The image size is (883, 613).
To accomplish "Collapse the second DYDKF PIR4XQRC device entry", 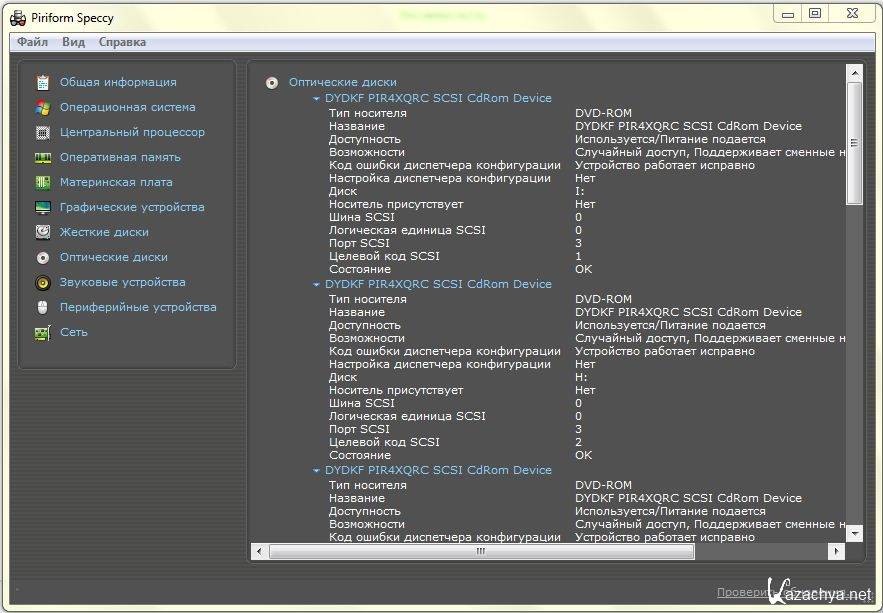I will coord(317,285).
